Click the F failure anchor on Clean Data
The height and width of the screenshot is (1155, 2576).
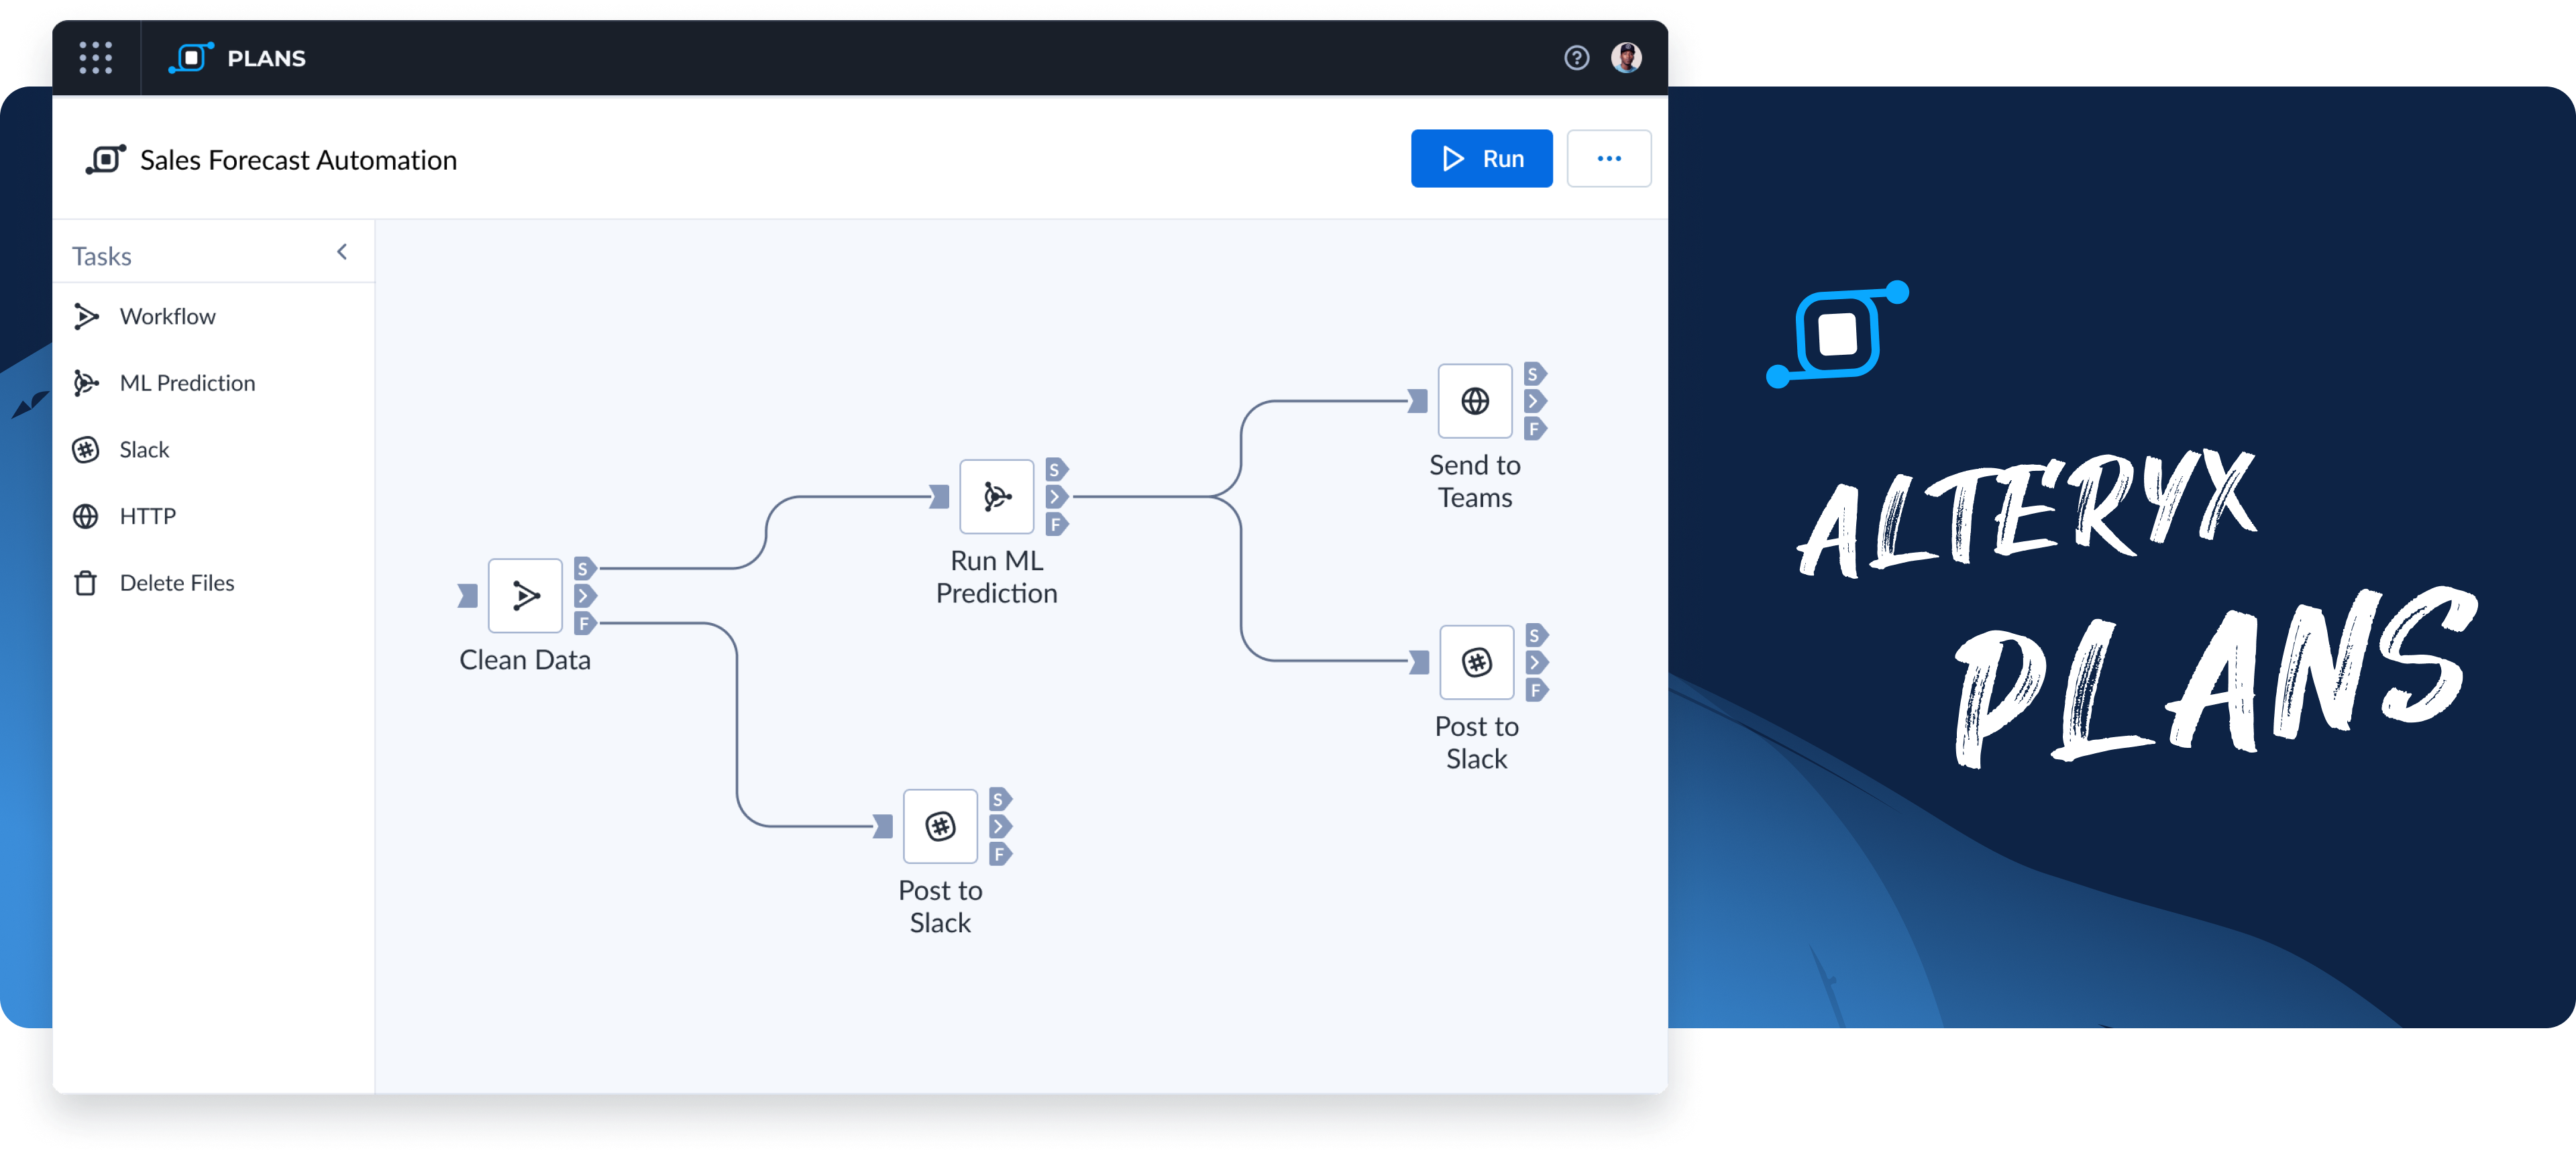pyautogui.click(x=585, y=624)
